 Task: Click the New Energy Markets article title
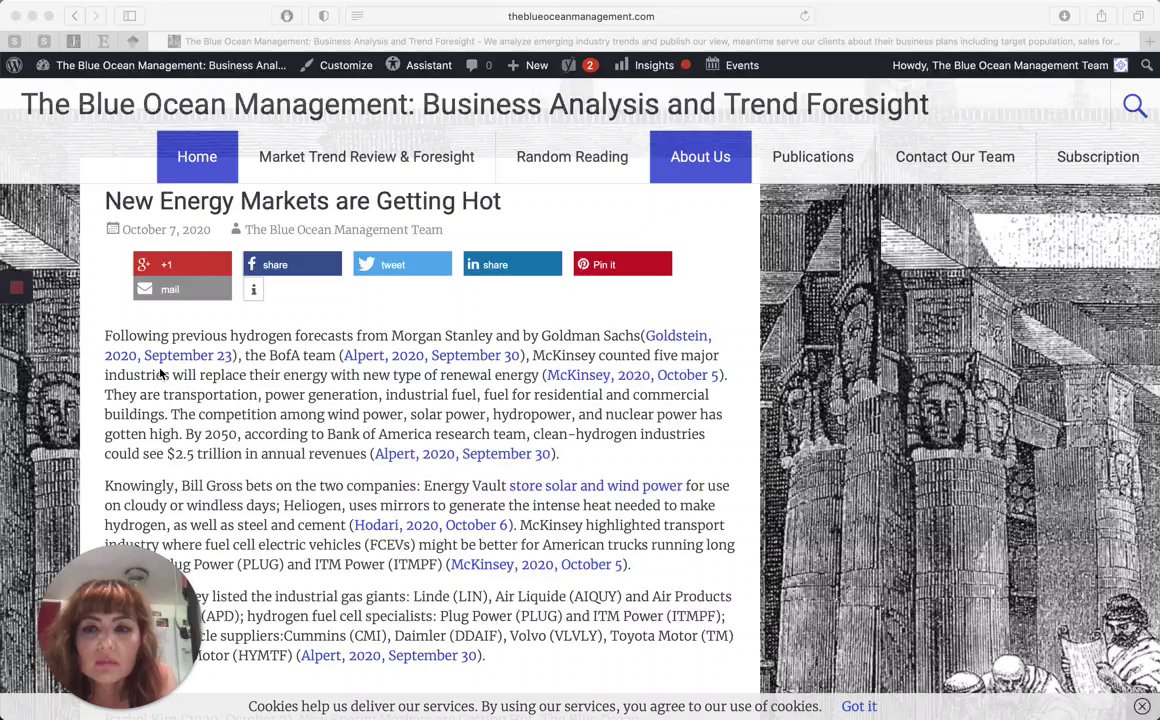click(303, 201)
